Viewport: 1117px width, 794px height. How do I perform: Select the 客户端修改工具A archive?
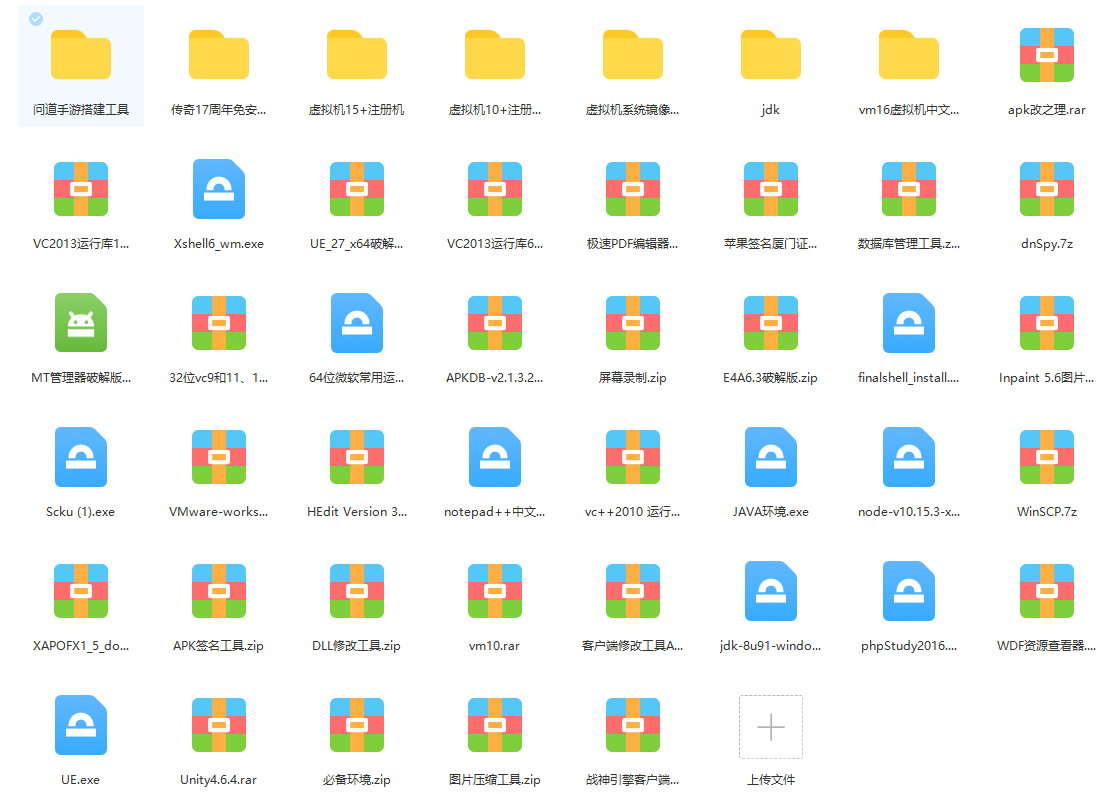pos(633,591)
